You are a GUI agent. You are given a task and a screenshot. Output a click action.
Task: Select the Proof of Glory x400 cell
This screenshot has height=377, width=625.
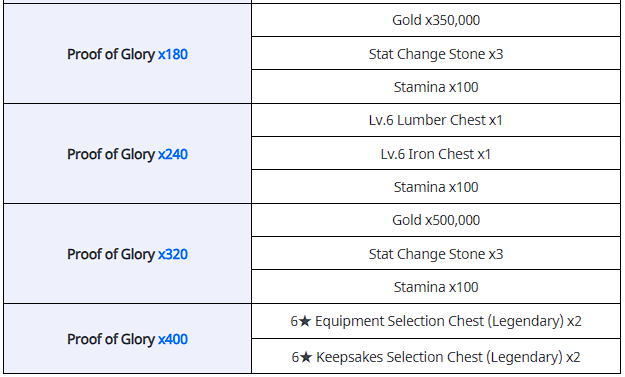[128, 339]
